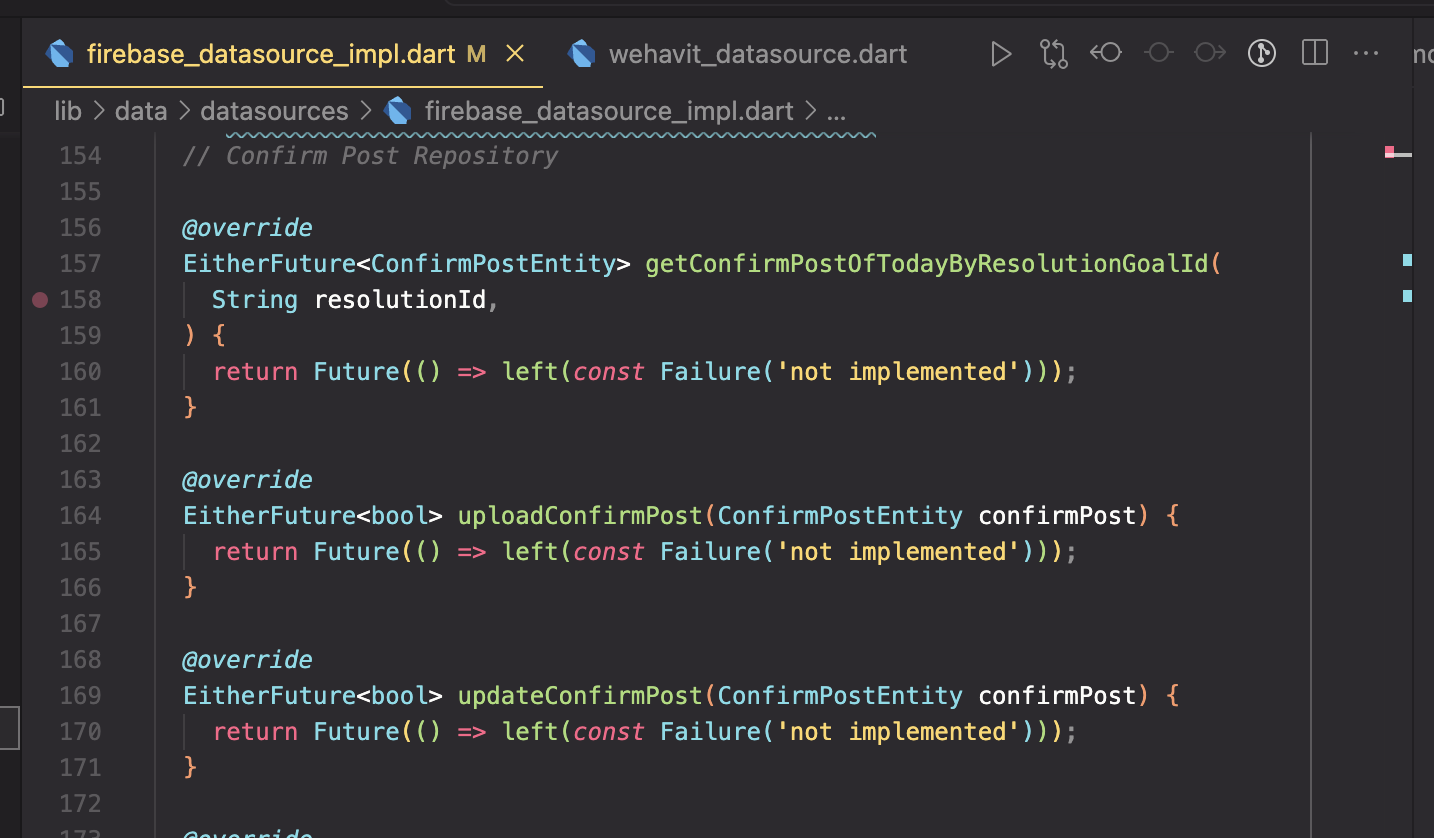Click the Dart icon on firebase tab

60,54
